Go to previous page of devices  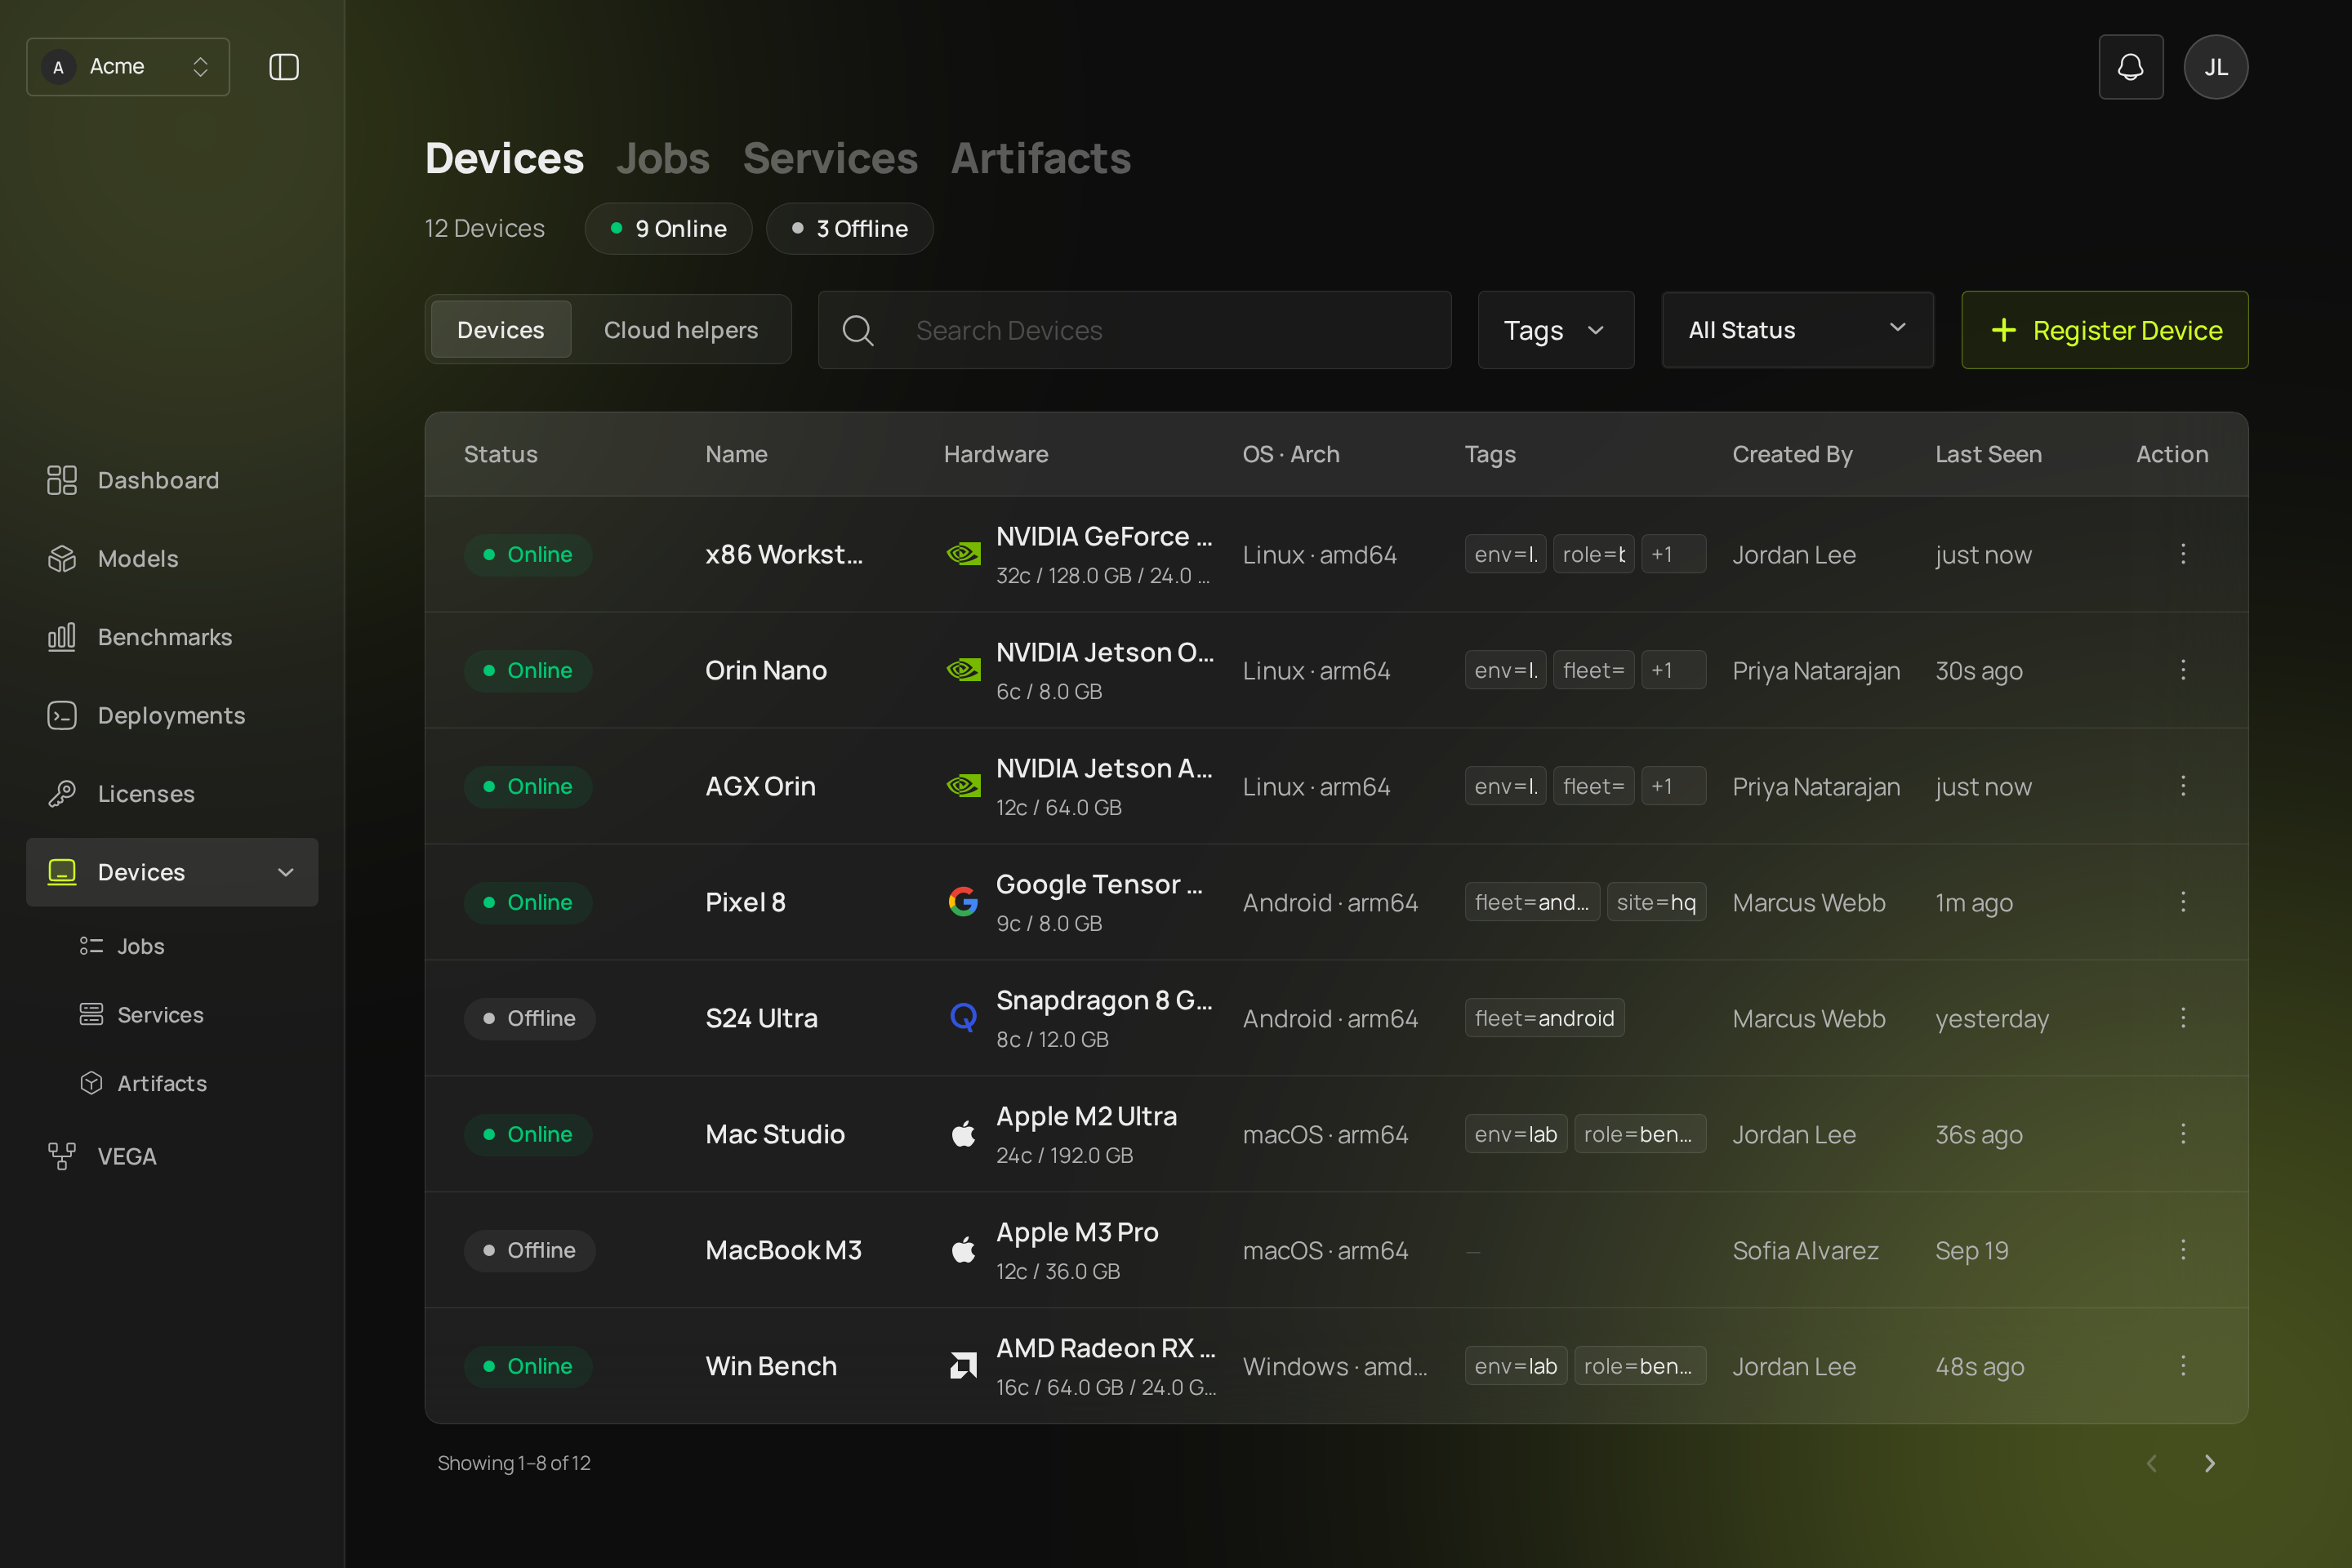coord(2151,1463)
